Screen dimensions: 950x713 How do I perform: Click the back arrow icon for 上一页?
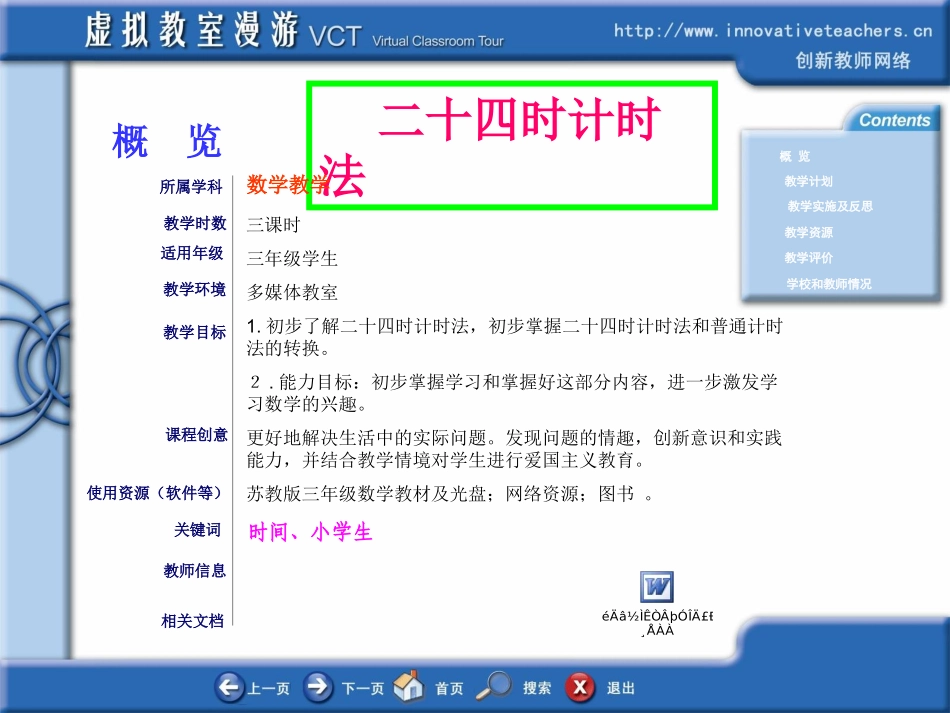click(x=229, y=687)
